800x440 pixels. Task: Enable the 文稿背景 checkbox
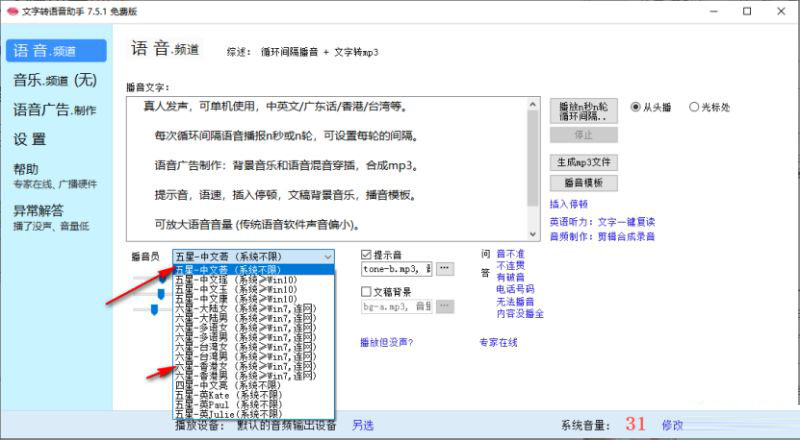coord(366,291)
